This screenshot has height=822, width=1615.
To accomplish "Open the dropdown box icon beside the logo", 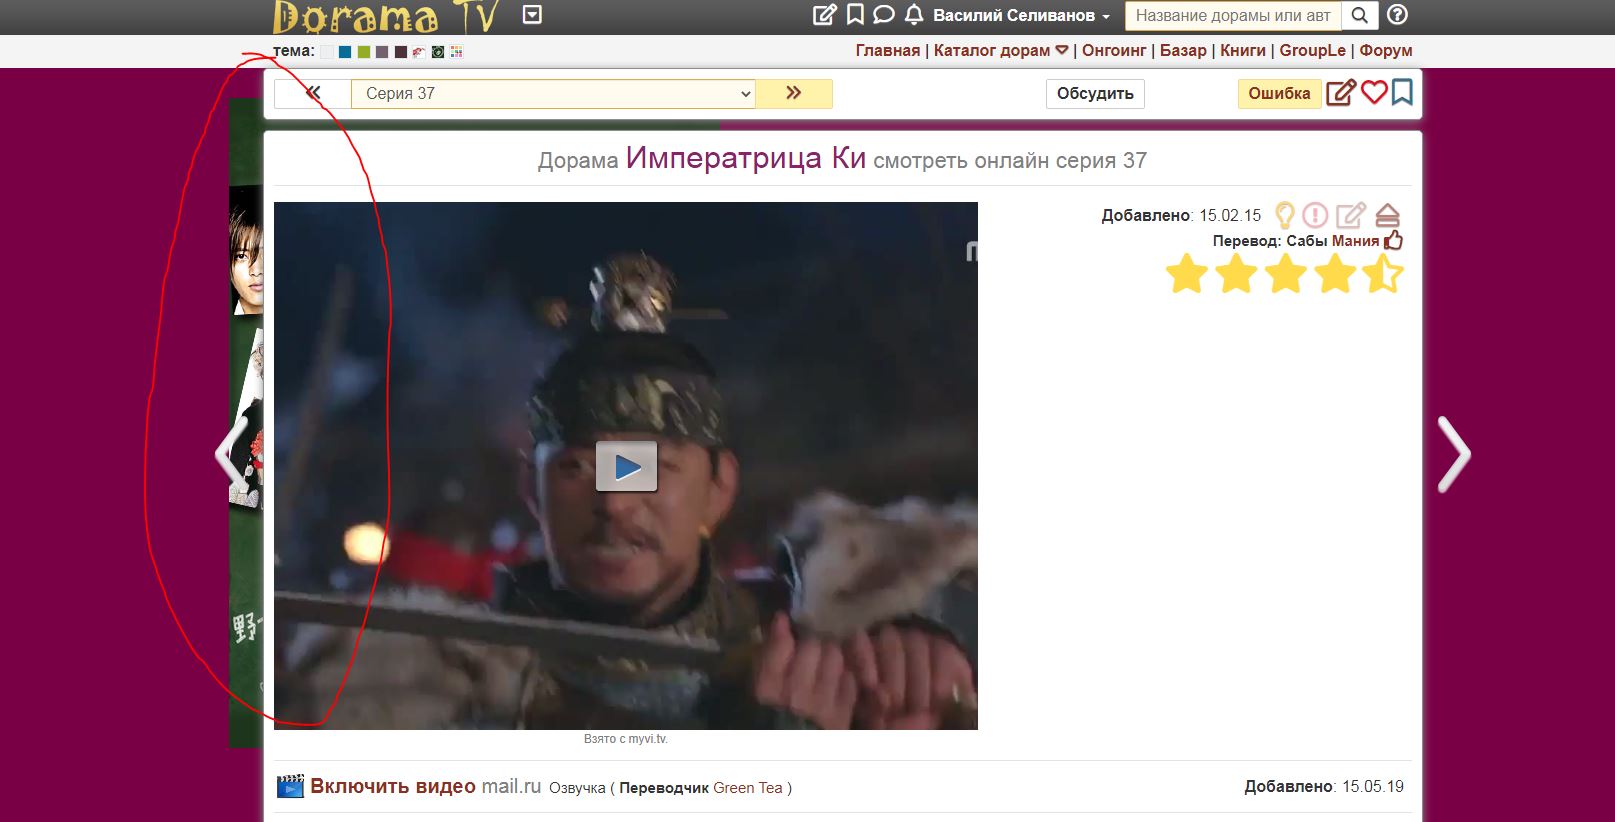I will [532, 15].
